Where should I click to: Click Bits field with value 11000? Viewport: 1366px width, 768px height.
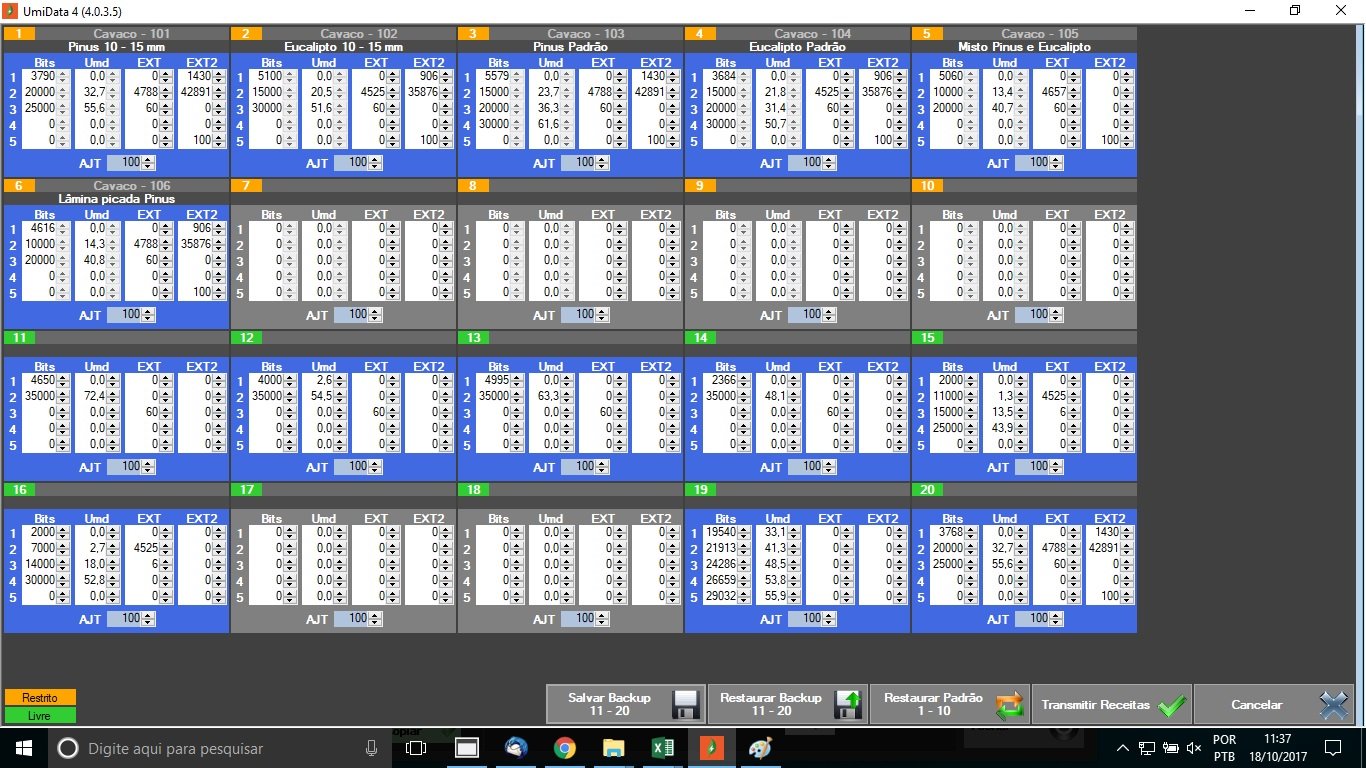955,396
